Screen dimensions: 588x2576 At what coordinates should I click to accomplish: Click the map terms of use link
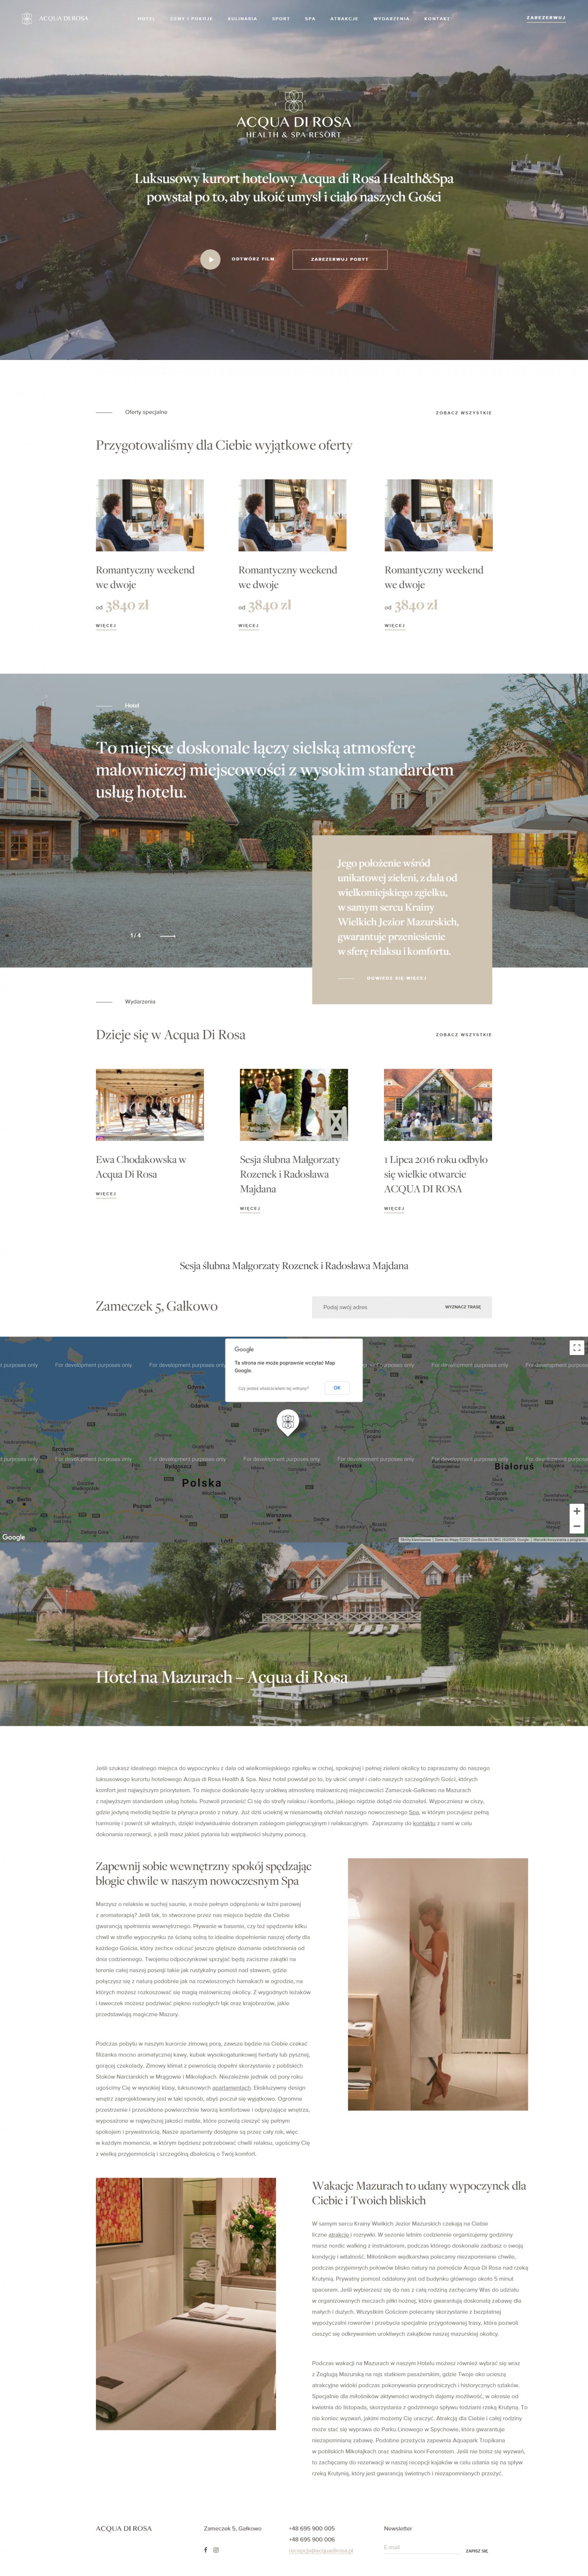(x=559, y=1540)
